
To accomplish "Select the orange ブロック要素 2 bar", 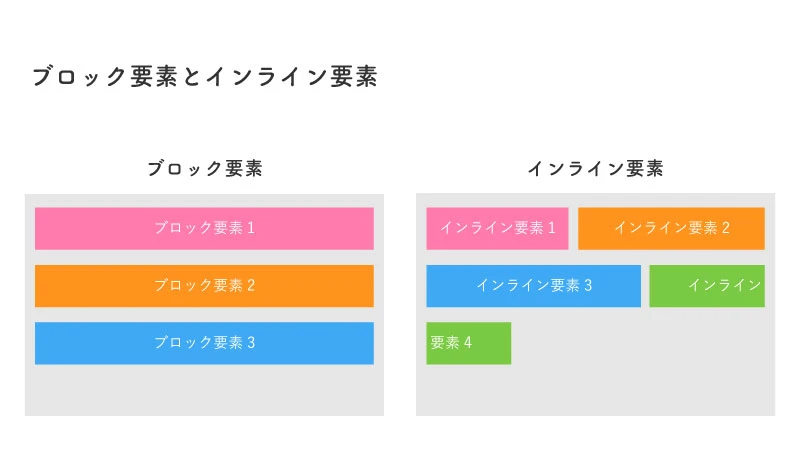I will pos(204,286).
